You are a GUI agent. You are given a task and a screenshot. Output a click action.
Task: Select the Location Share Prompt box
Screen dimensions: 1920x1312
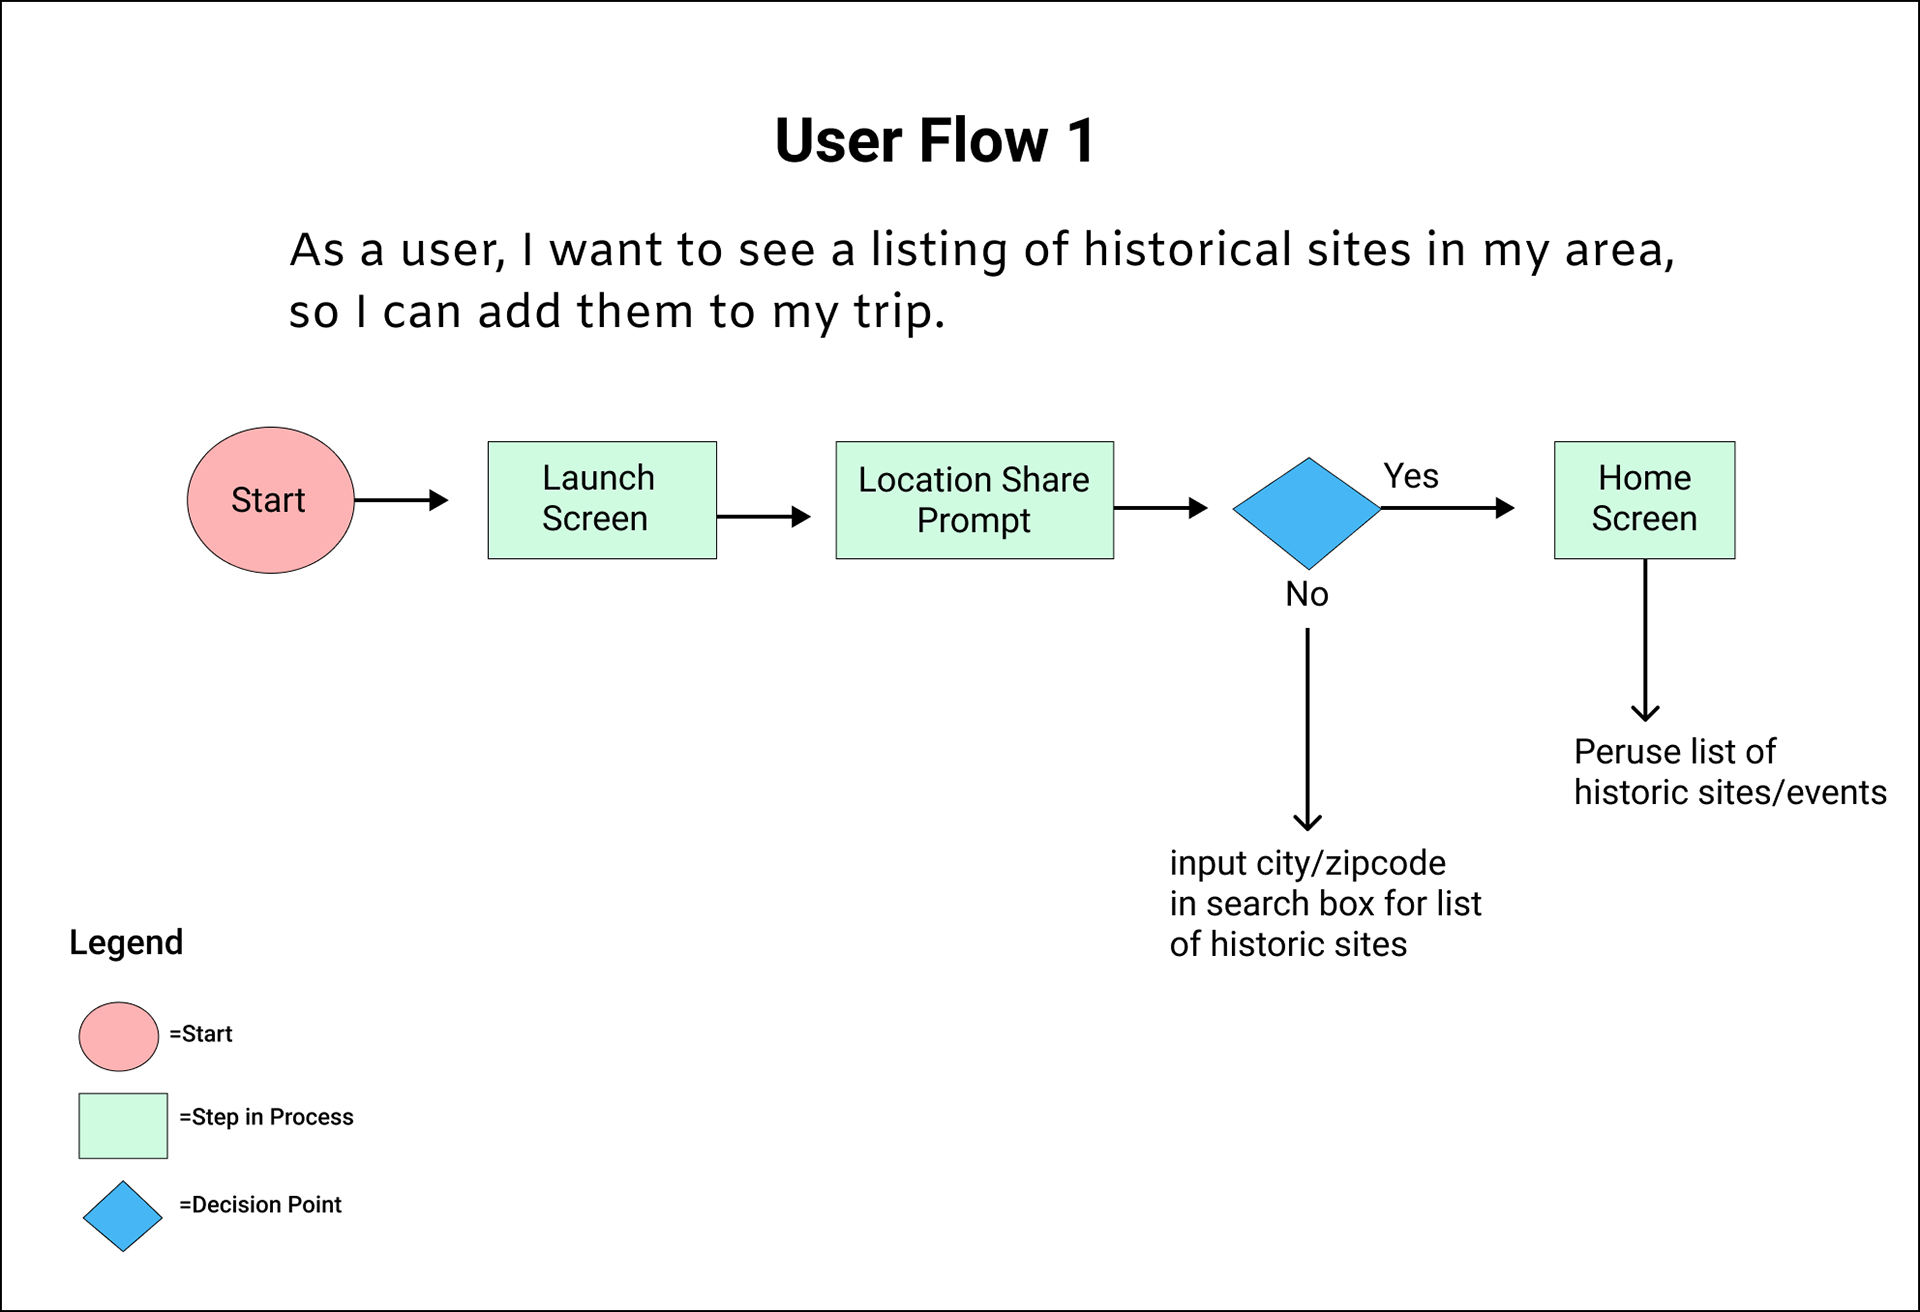tap(975, 500)
